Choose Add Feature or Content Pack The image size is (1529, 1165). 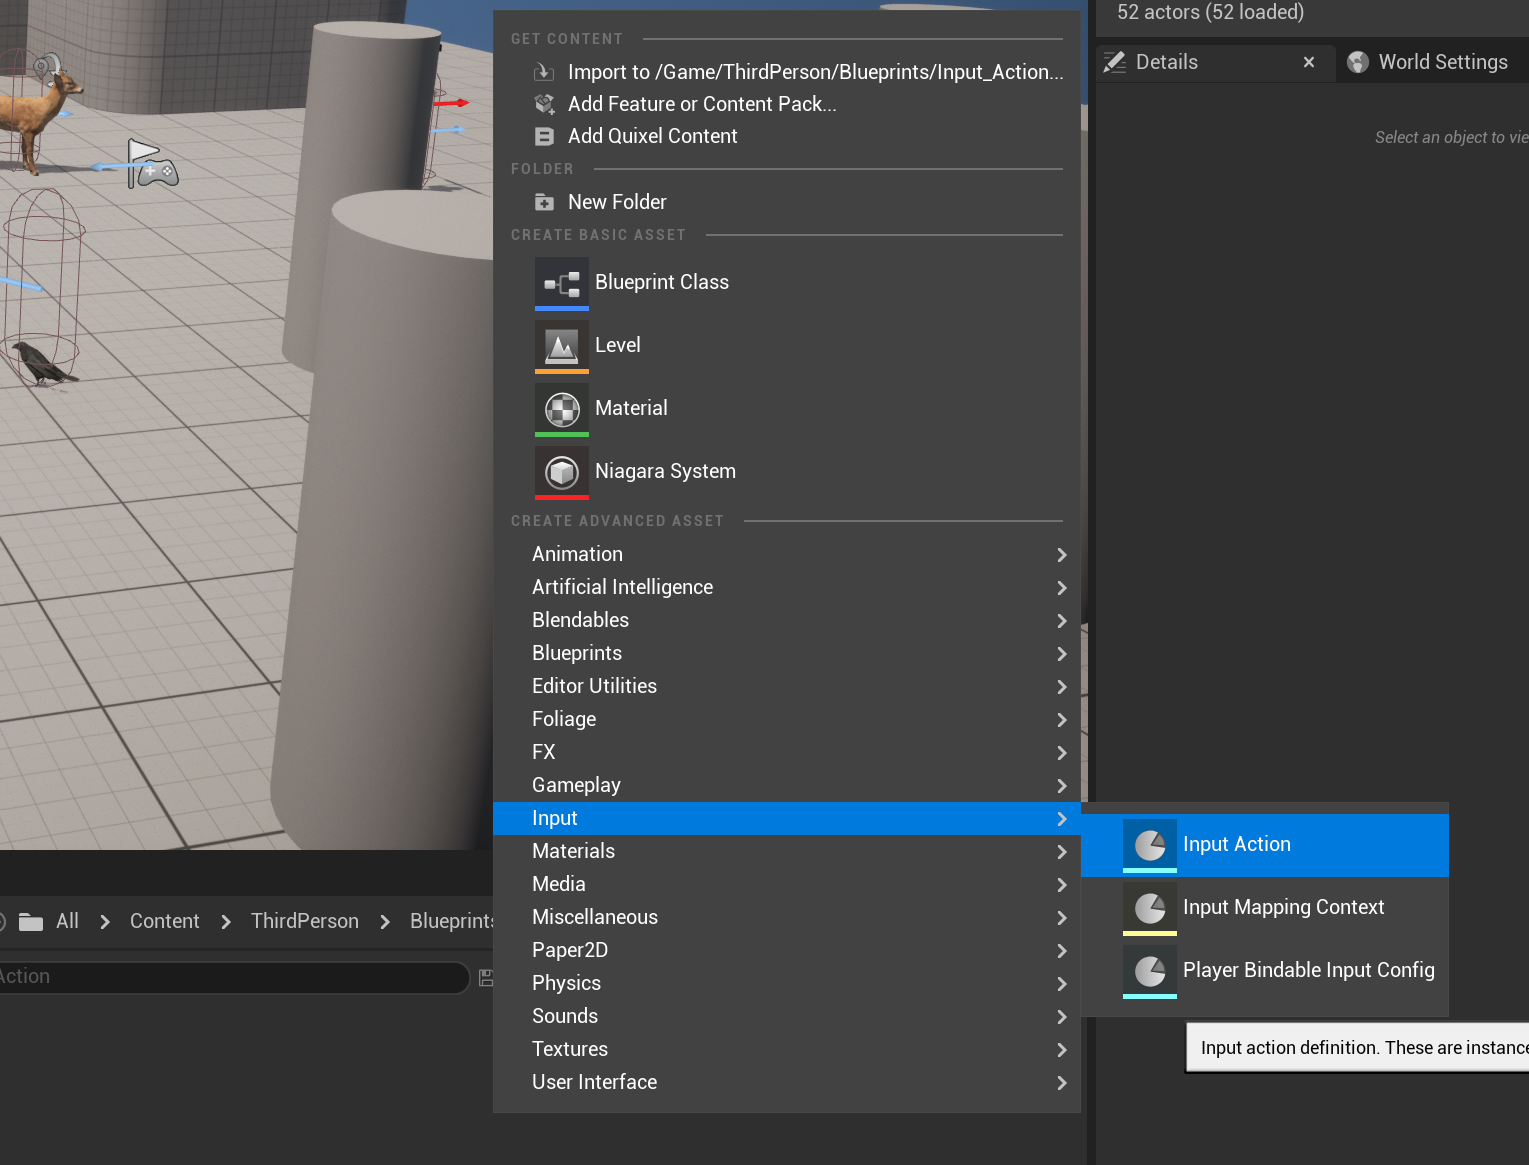pos(701,104)
